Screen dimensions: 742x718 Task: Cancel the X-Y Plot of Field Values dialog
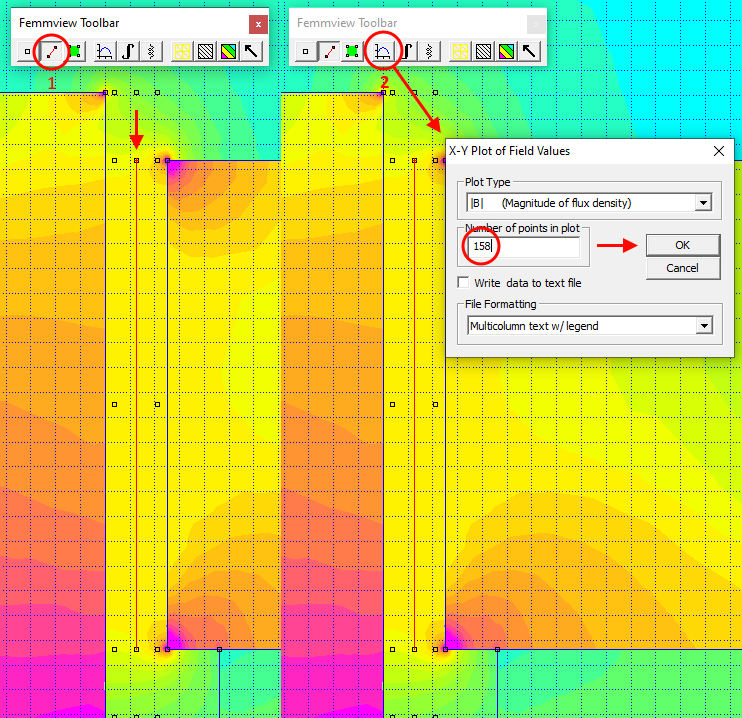pyautogui.click(x=682, y=268)
